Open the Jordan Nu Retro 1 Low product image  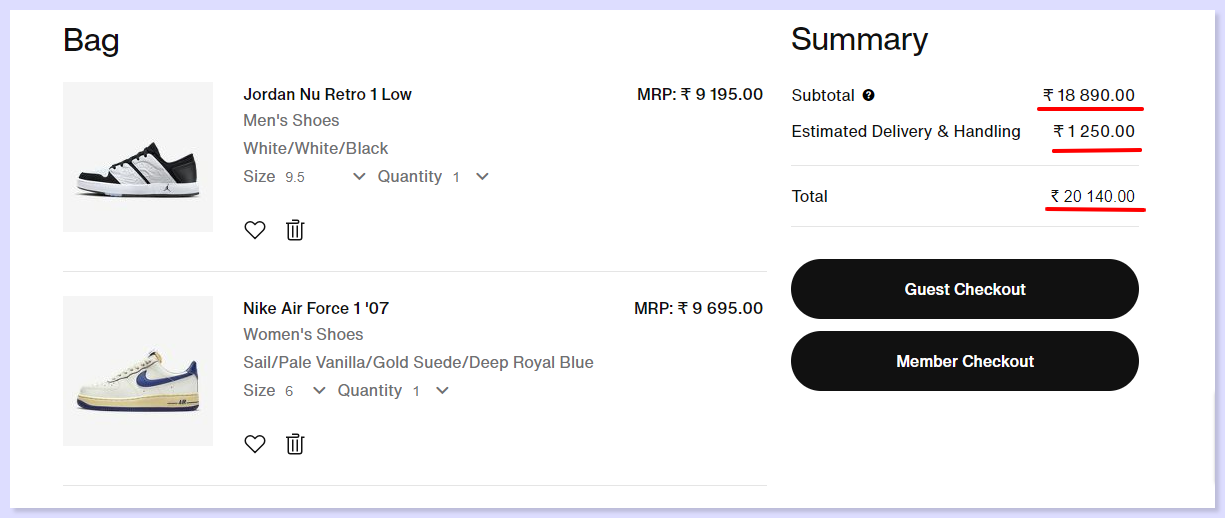pos(138,157)
